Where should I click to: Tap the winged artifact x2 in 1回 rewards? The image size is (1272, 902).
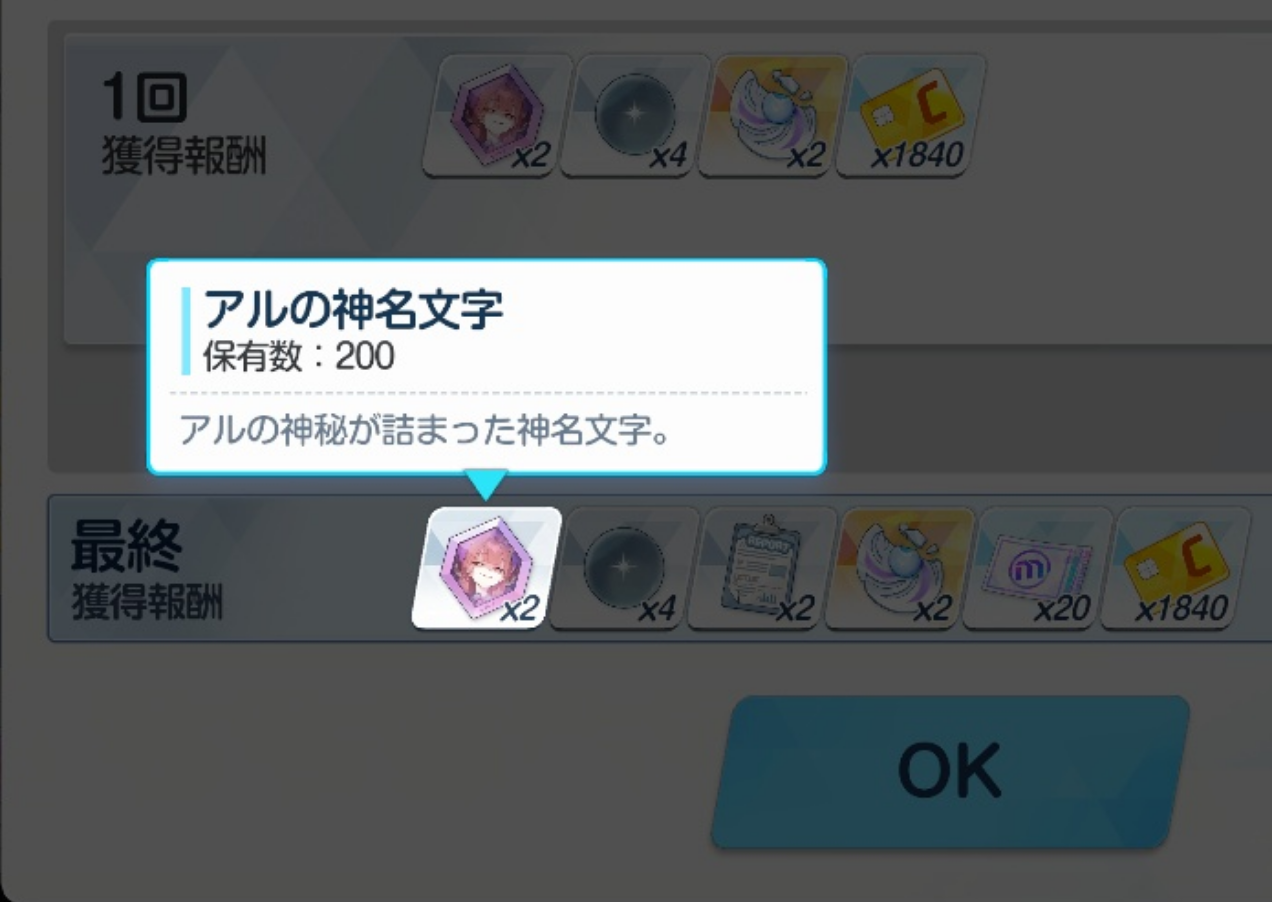[x=773, y=115]
